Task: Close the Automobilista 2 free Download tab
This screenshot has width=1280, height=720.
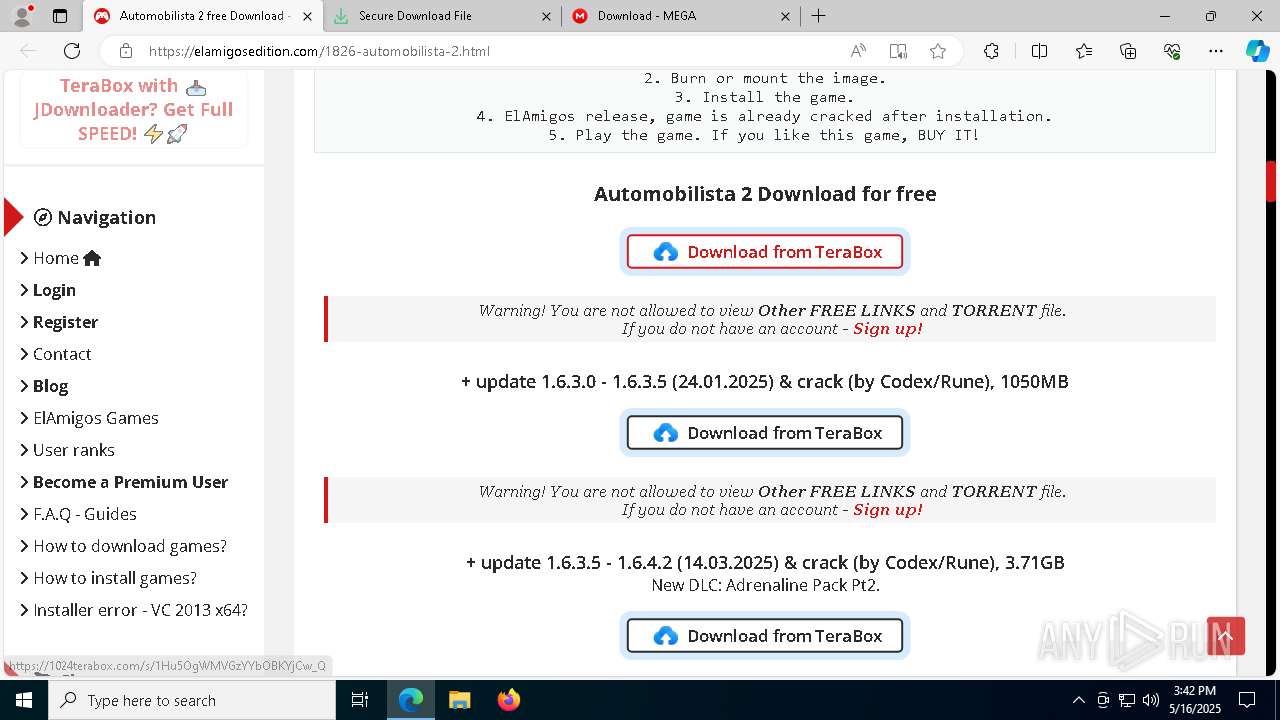Action: (x=308, y=16)
